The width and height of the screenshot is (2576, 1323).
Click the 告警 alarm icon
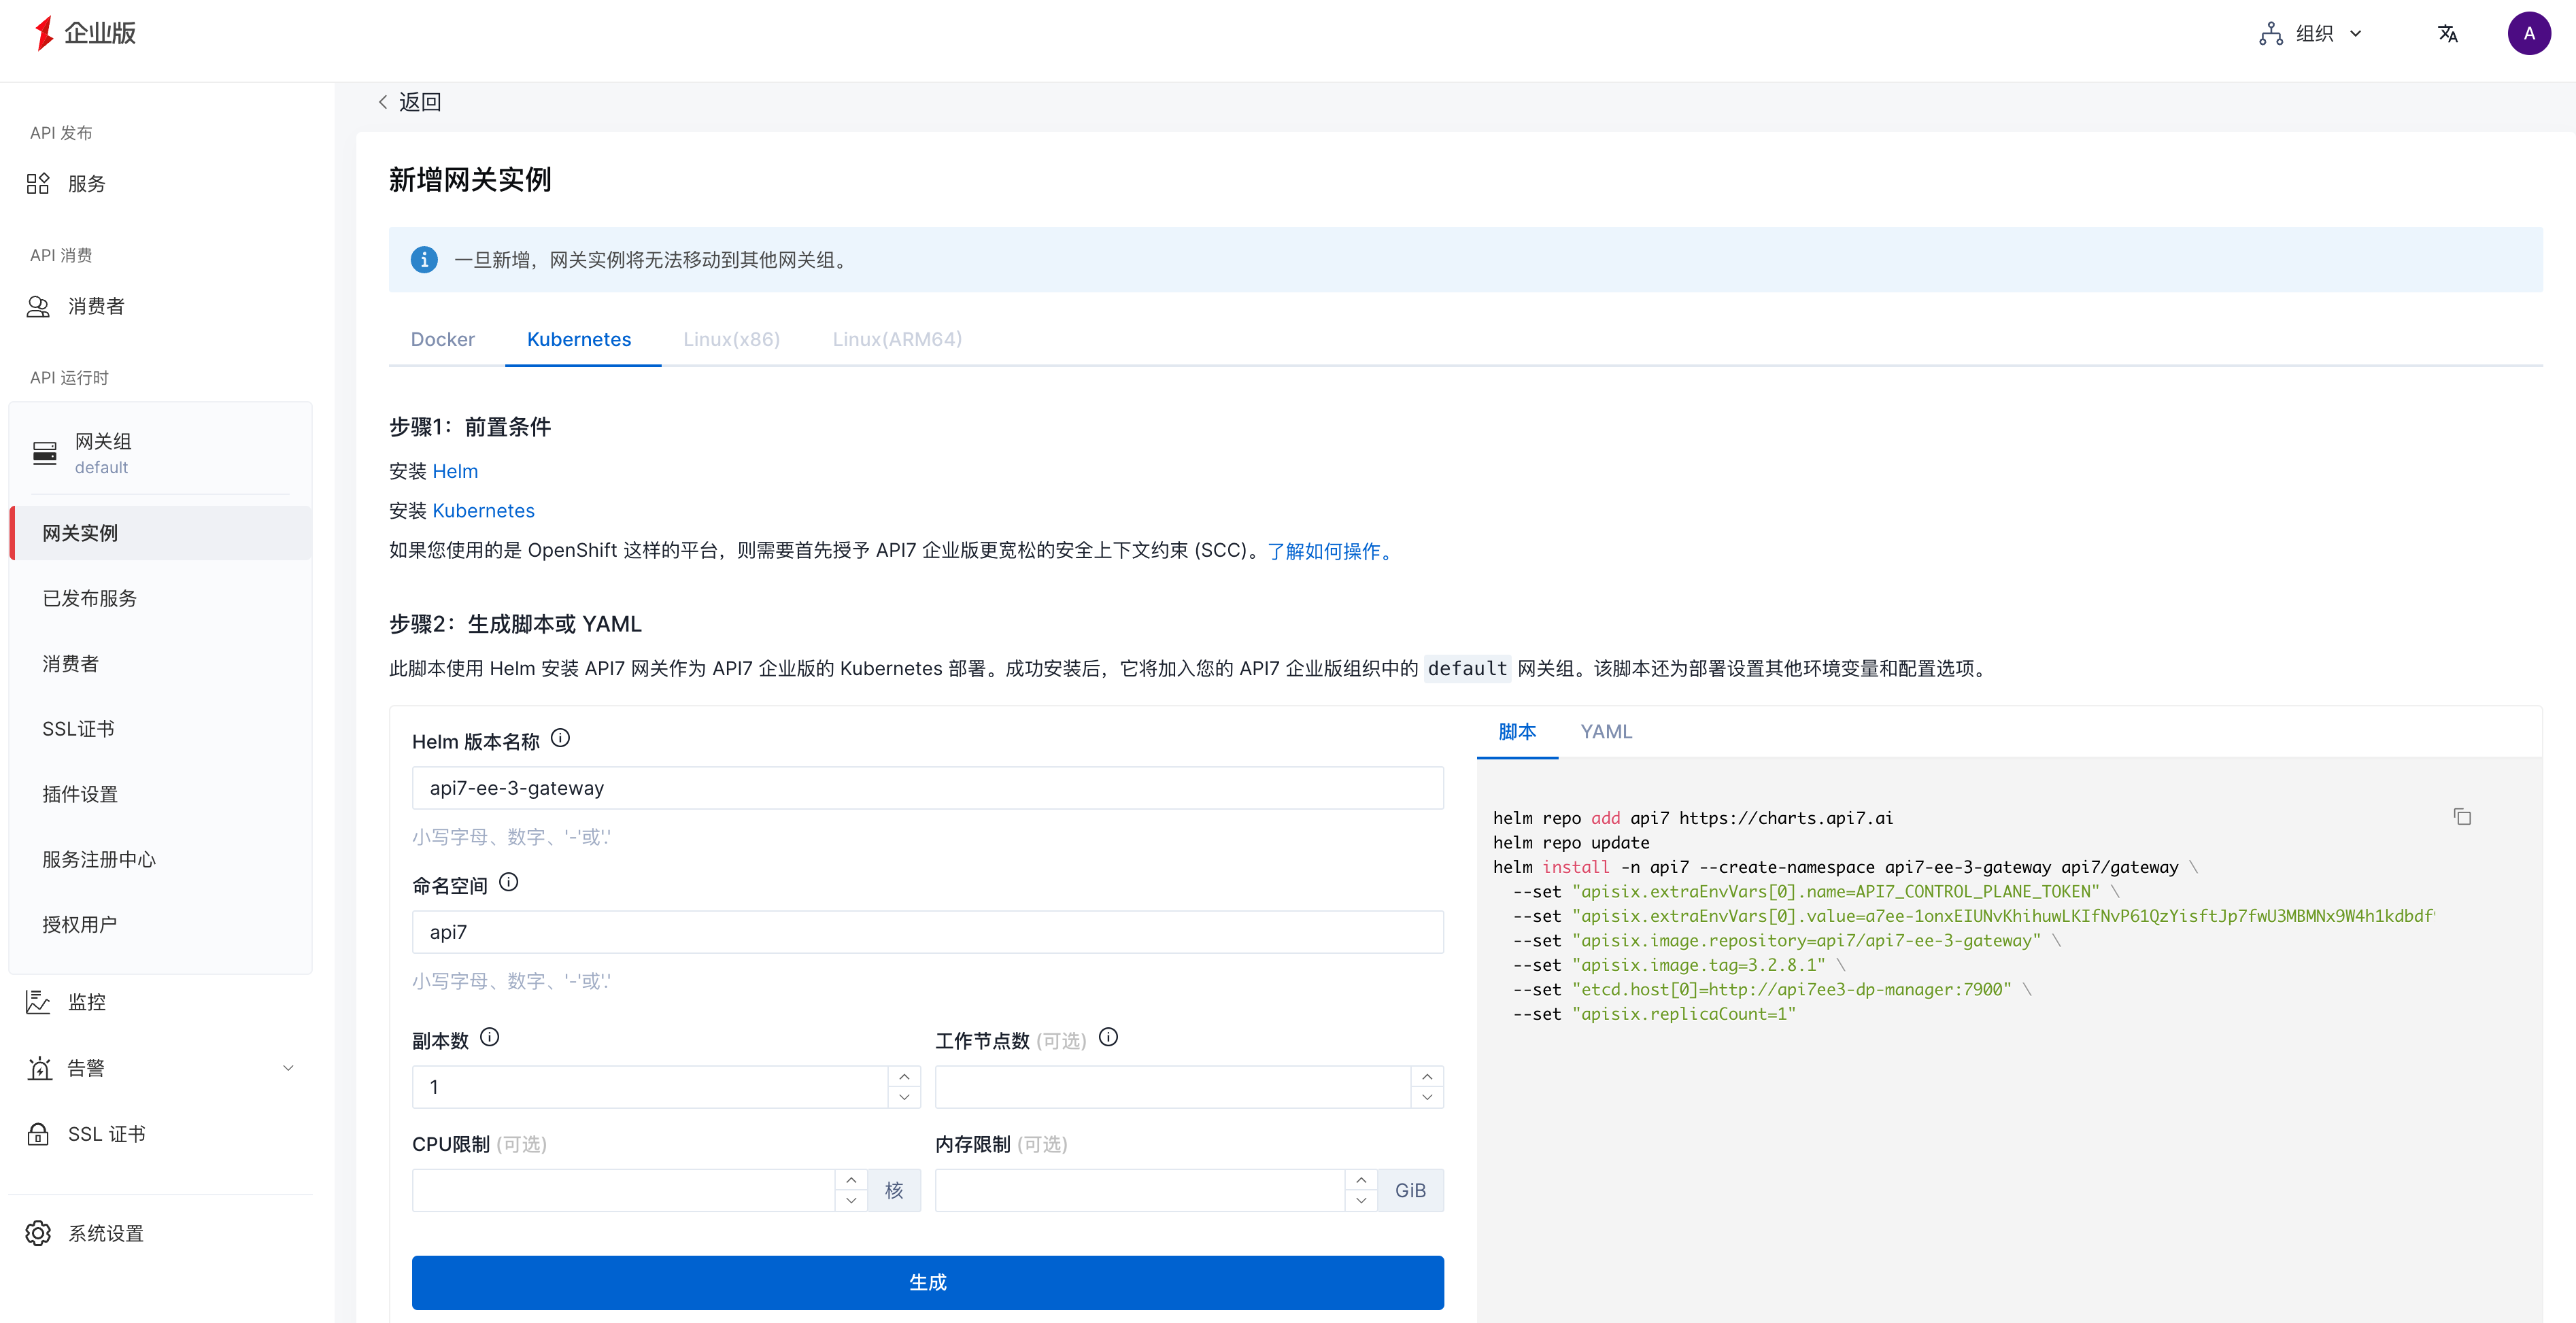39,1068
